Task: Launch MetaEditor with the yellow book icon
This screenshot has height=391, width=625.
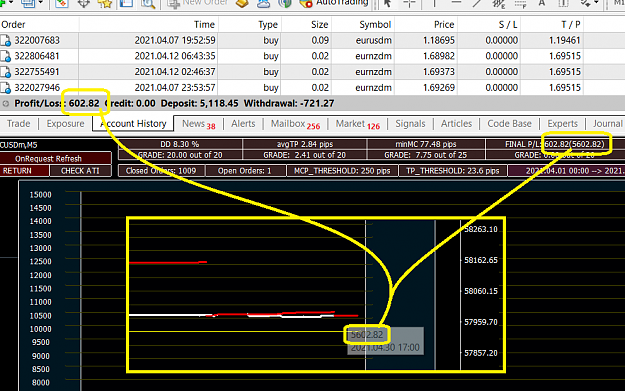Action: pyautogui.click(x=242, y=3)
